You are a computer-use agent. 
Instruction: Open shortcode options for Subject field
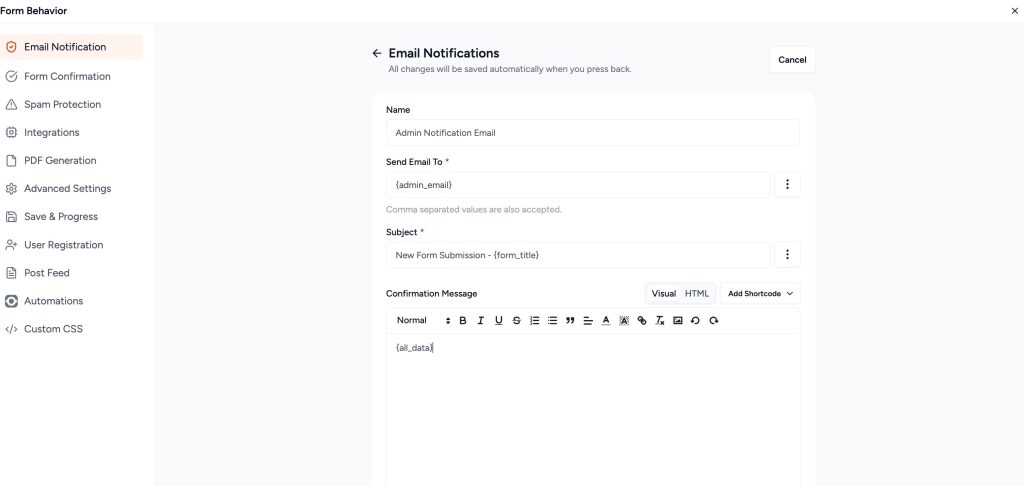[788, 255]
